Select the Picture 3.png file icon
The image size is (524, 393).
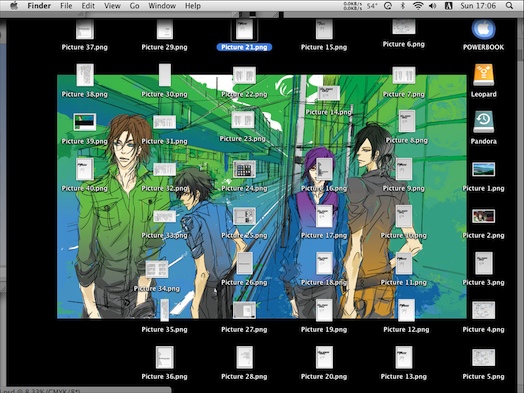click(x=484, y=263)
